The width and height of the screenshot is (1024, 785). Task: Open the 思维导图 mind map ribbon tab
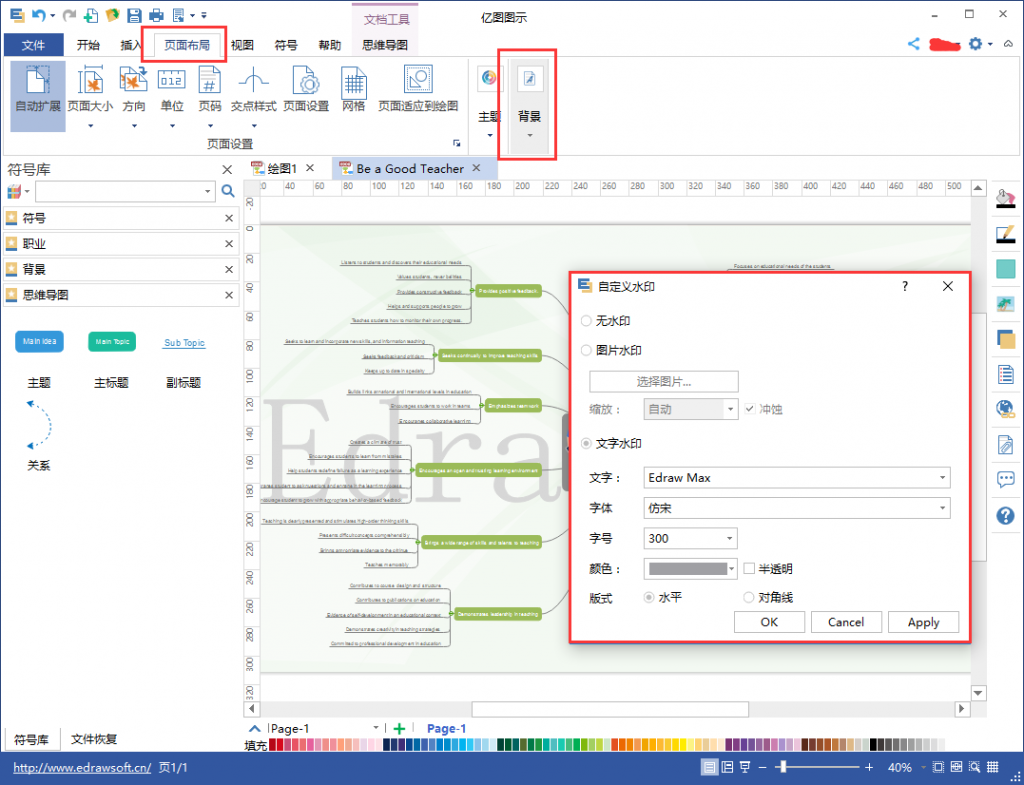[385, 45]
